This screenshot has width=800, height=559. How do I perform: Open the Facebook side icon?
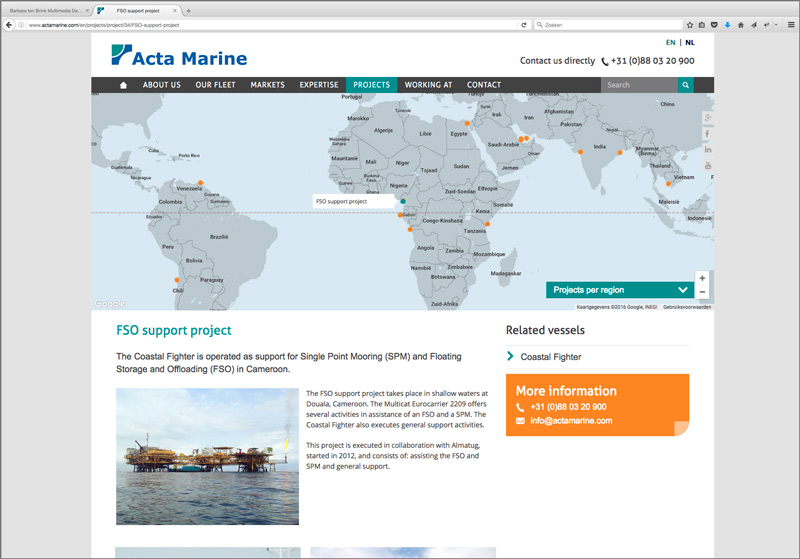pos(708,134)
